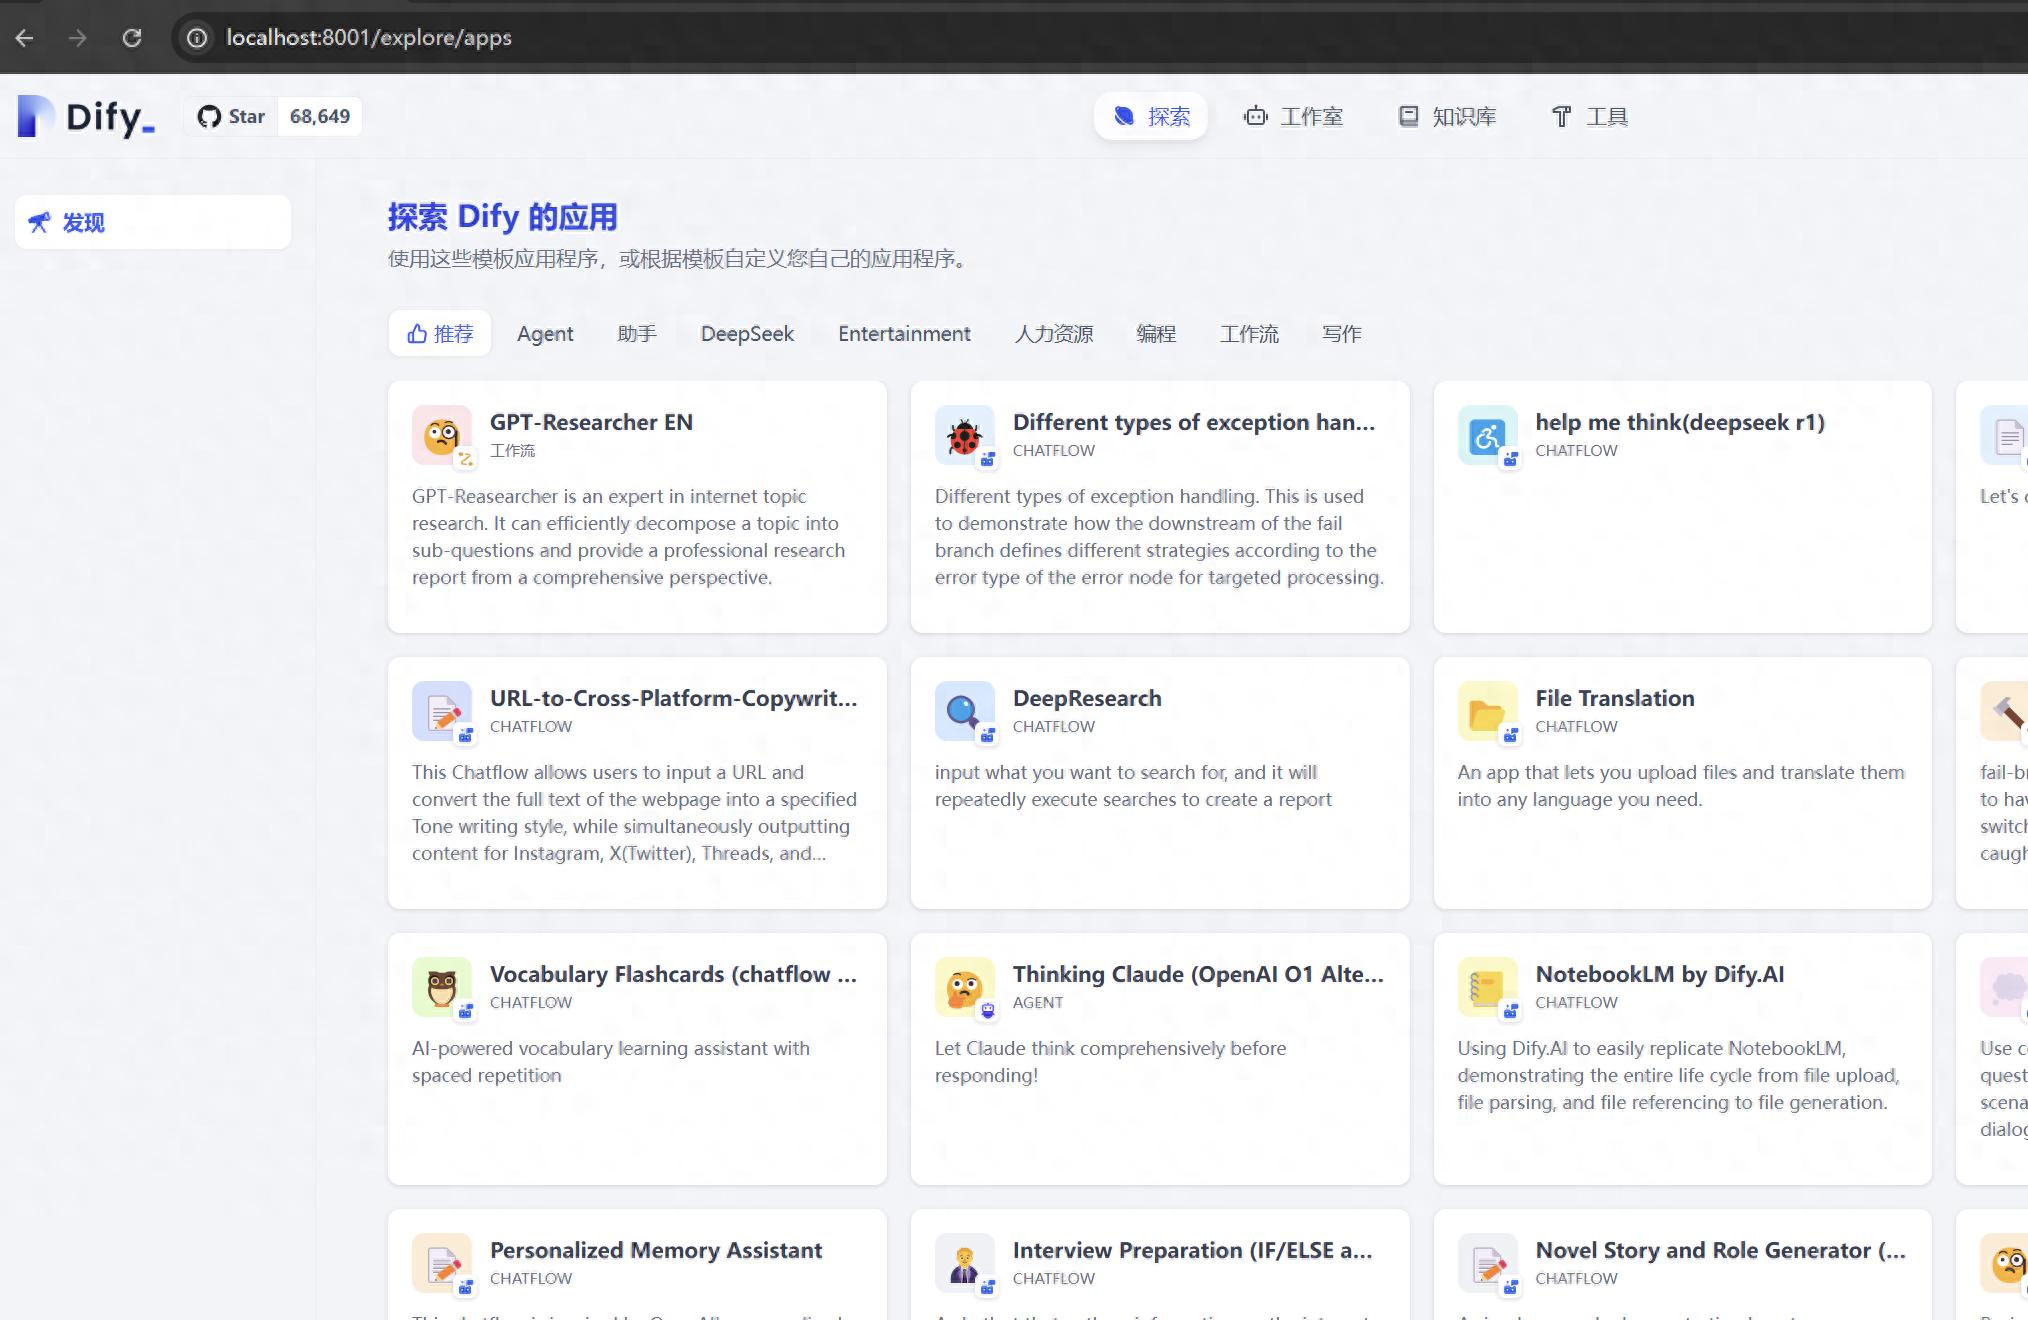Open Different types of exception handling title
This screenshot has height=1320, width=2028.
tap(1194, 422)
